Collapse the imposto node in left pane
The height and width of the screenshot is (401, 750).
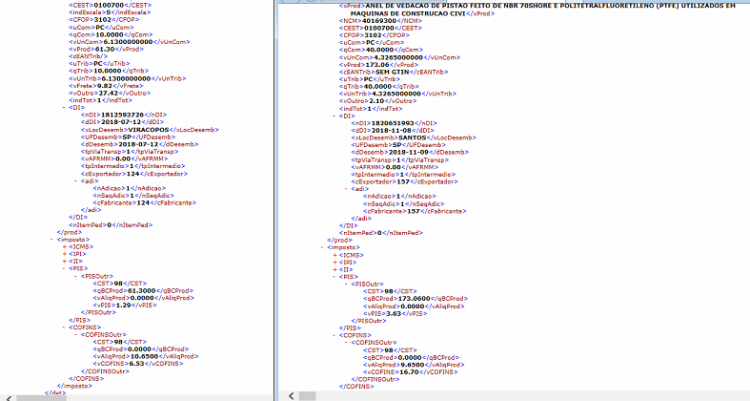[x=52, y=239]
